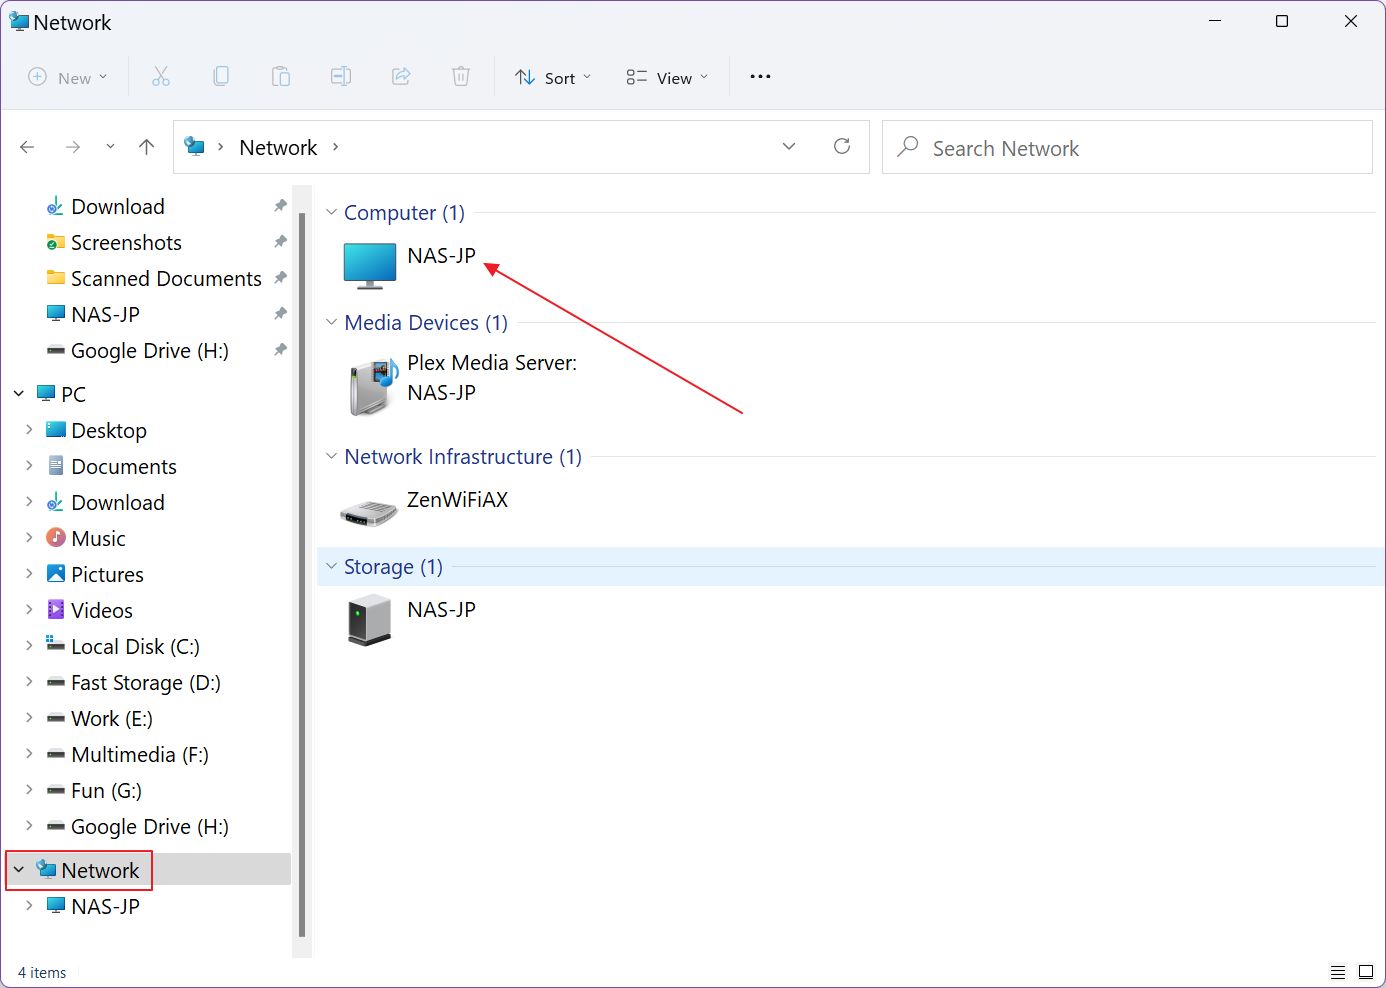
Task: Collapse the Storage (1) group
Action: [x=331, y=566]
